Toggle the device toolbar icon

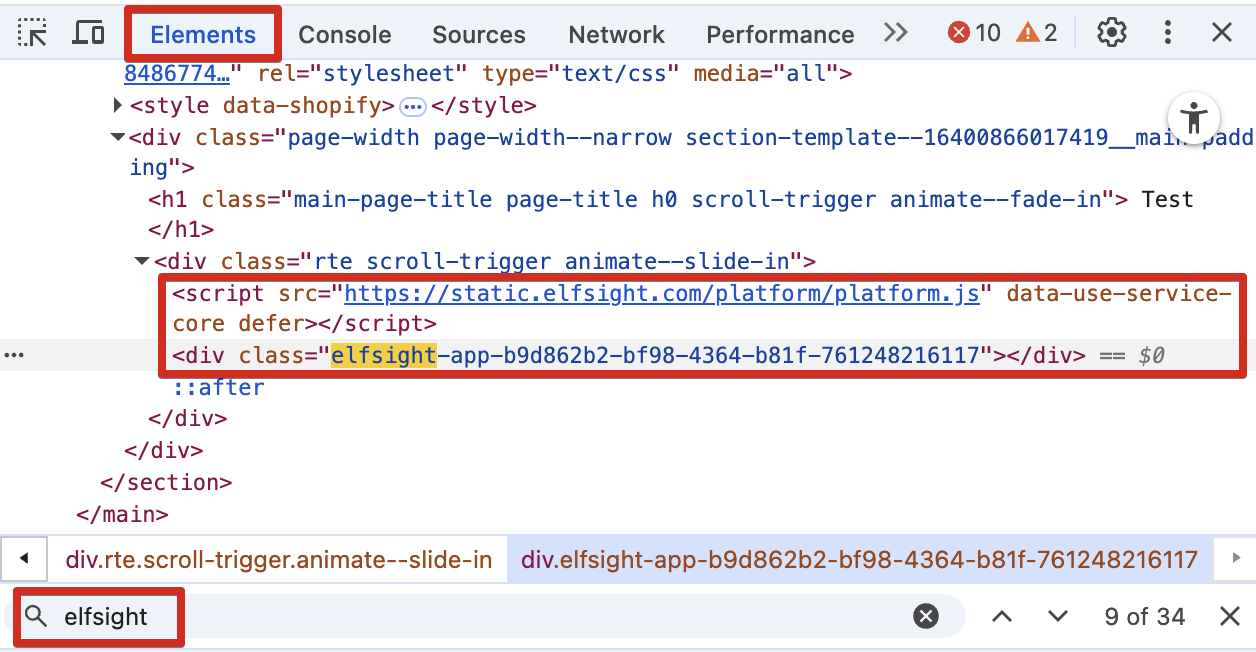(x=89, y=33)
